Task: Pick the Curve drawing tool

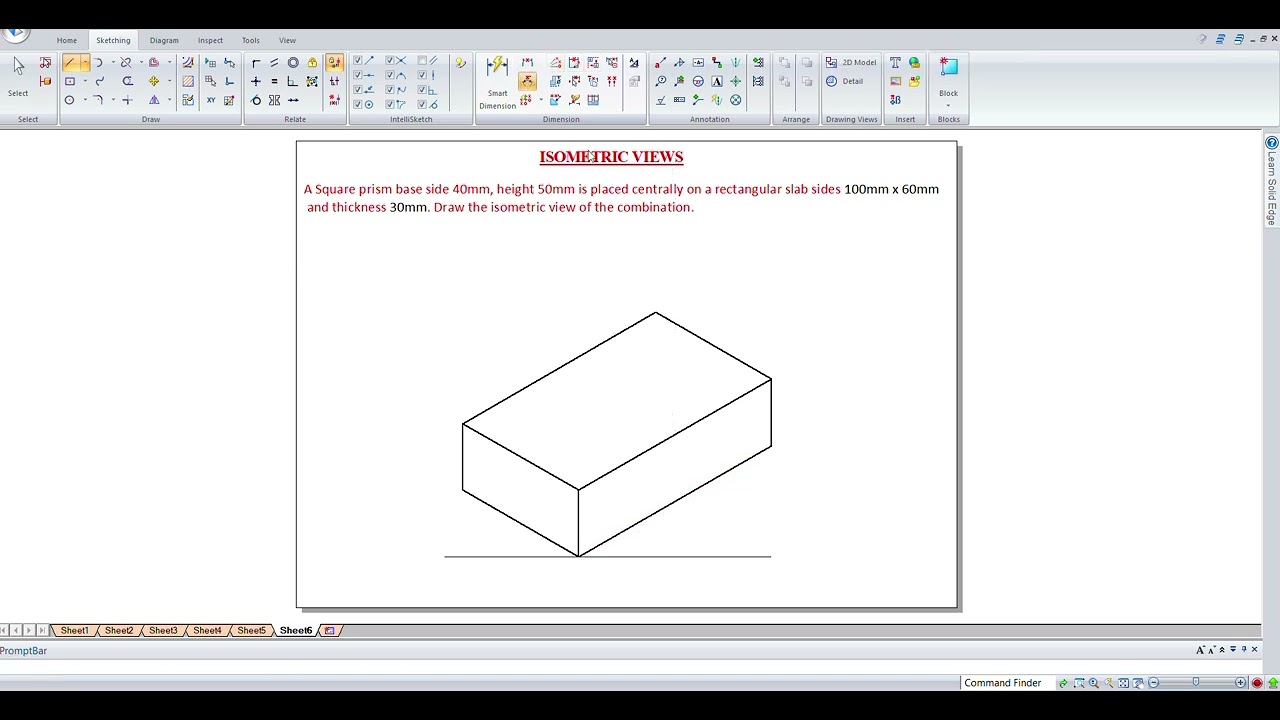Action: (x=99, y=81)
